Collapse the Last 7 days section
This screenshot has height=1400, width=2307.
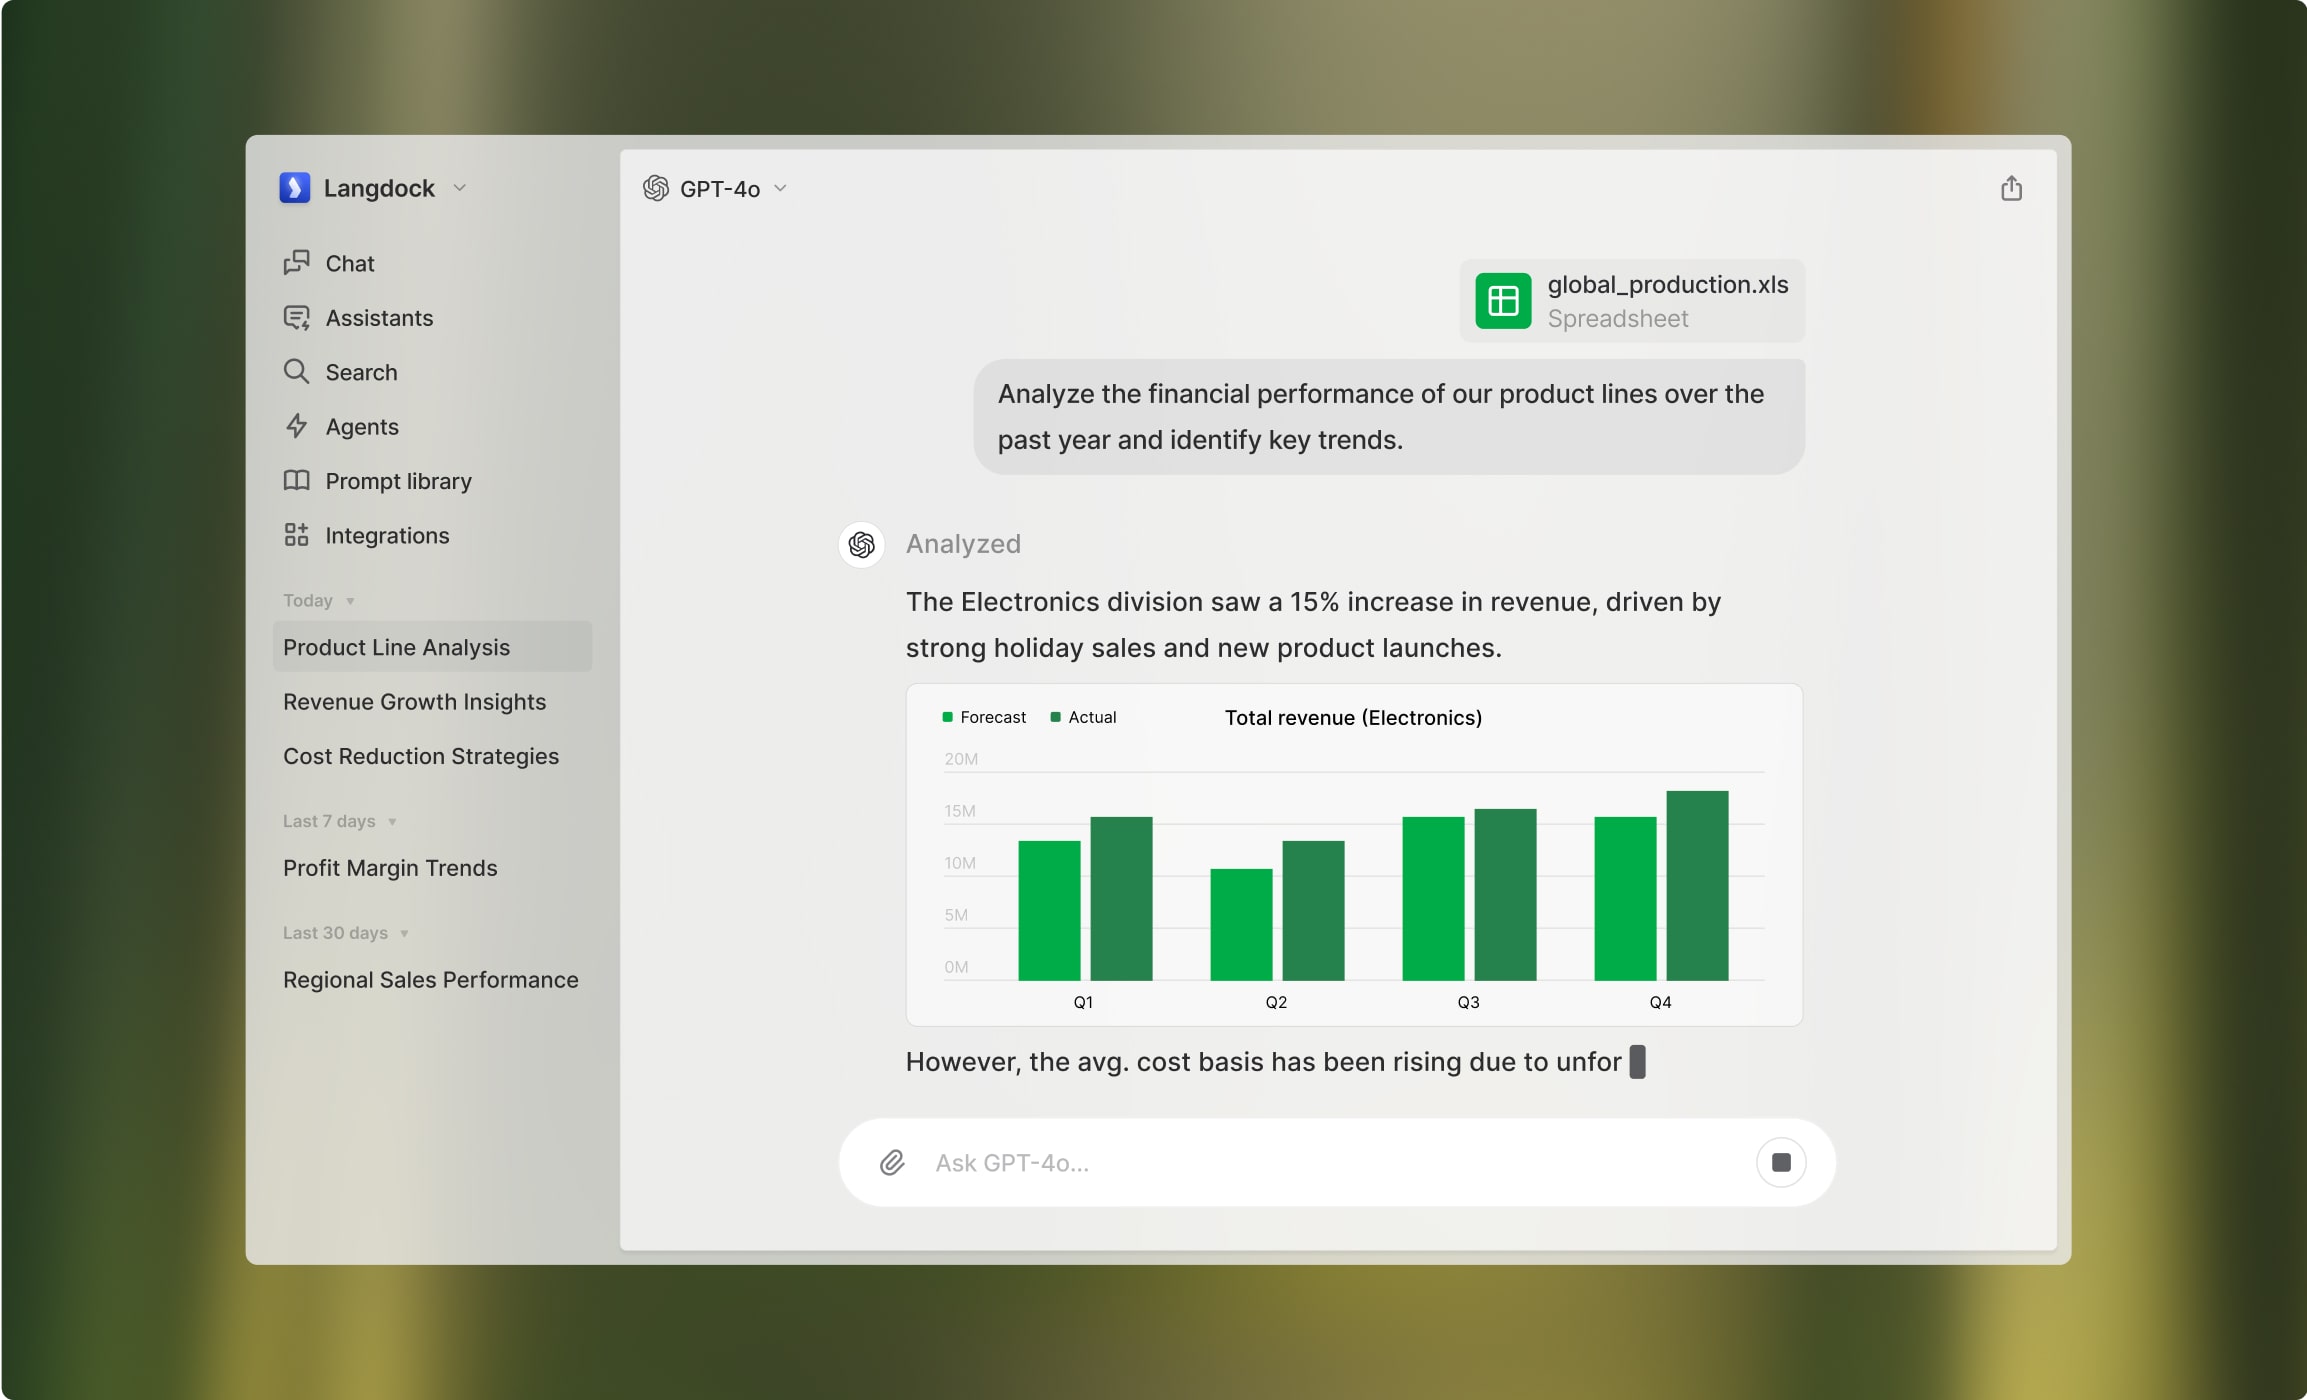(392, 822)
